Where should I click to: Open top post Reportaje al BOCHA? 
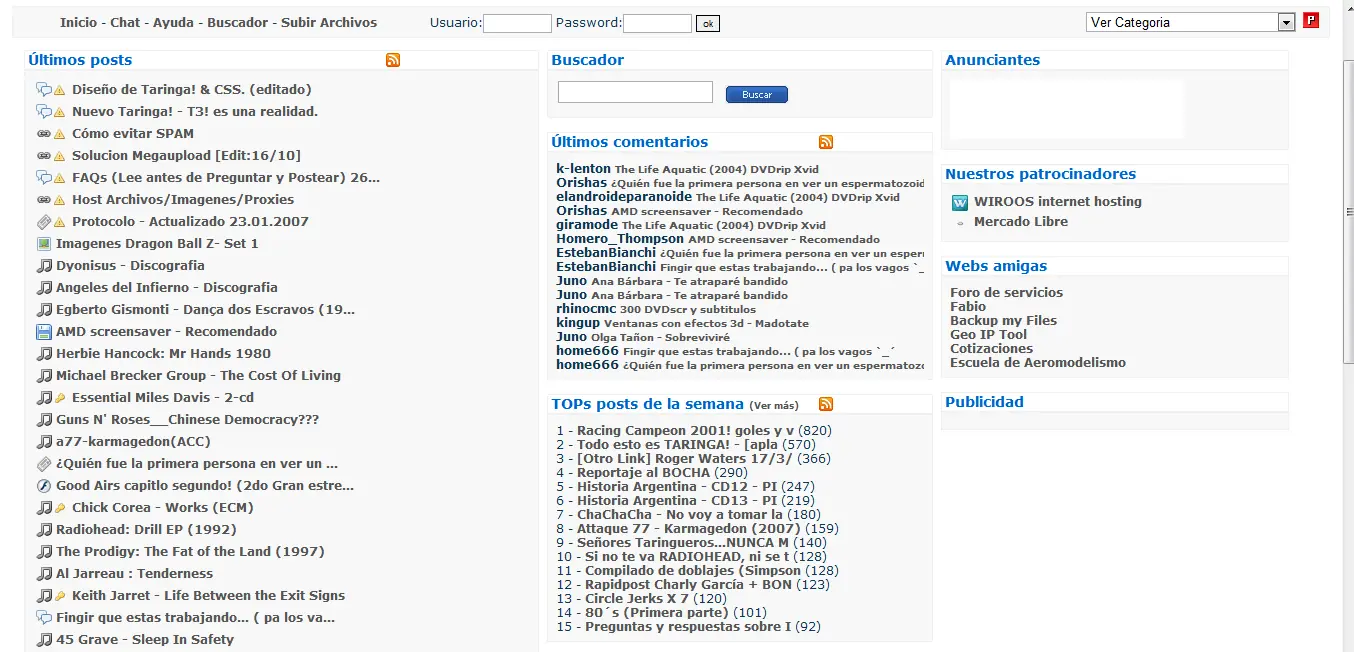643,472
